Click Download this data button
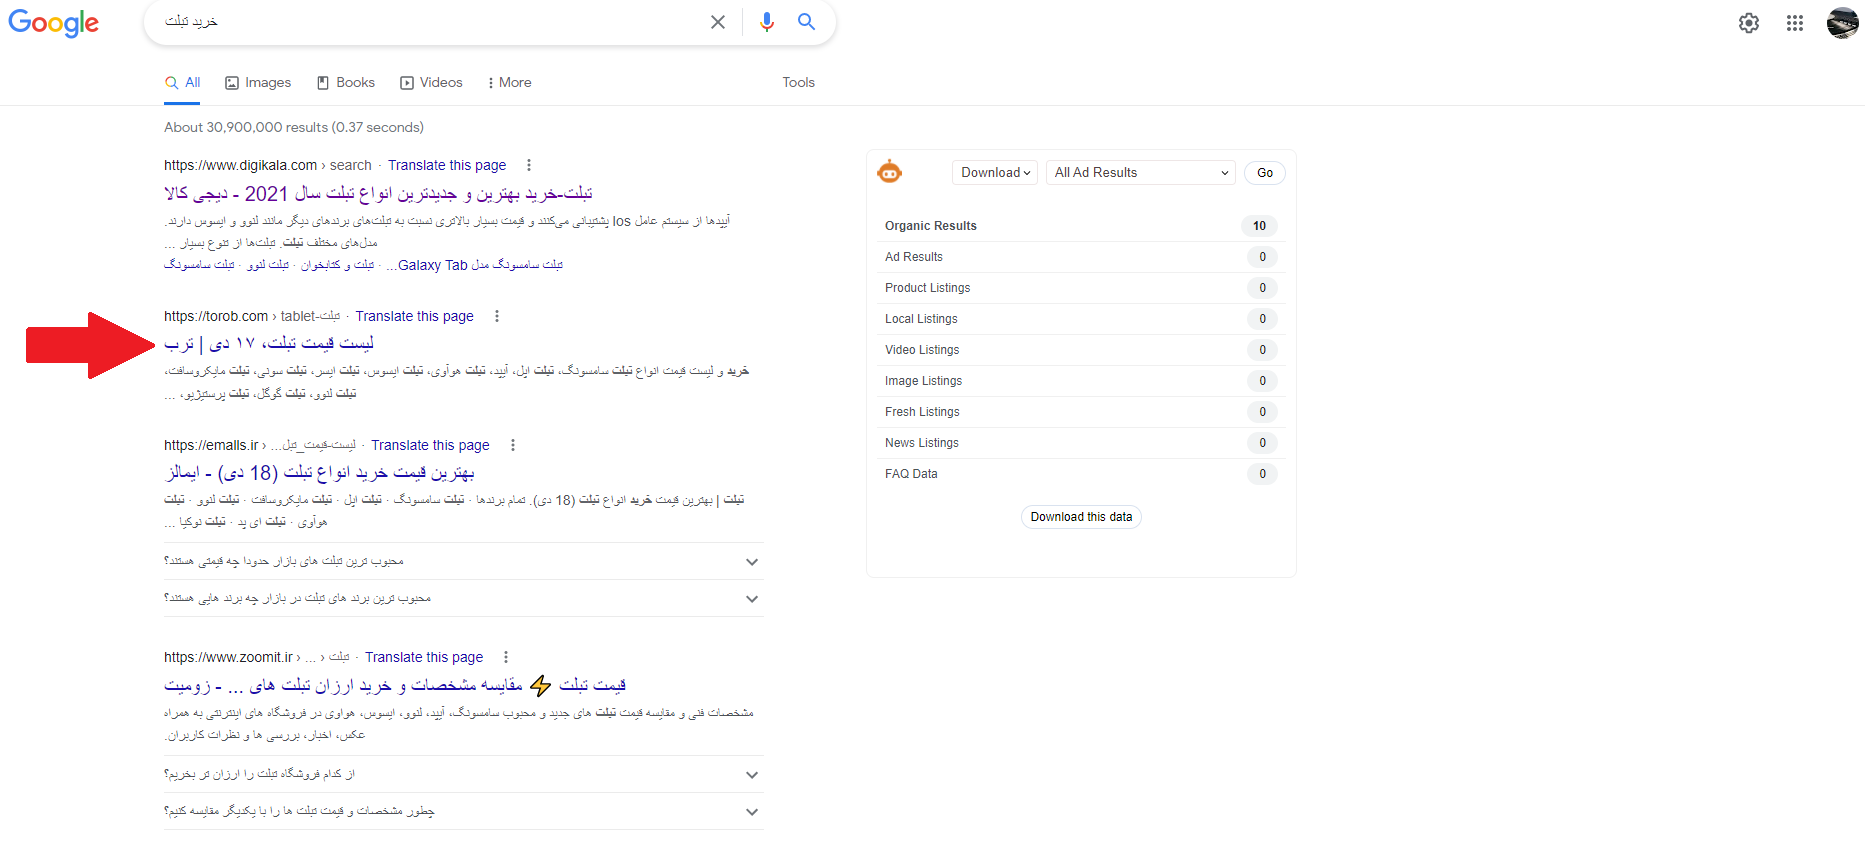 pyautogui.click(x=1081, y=517)
